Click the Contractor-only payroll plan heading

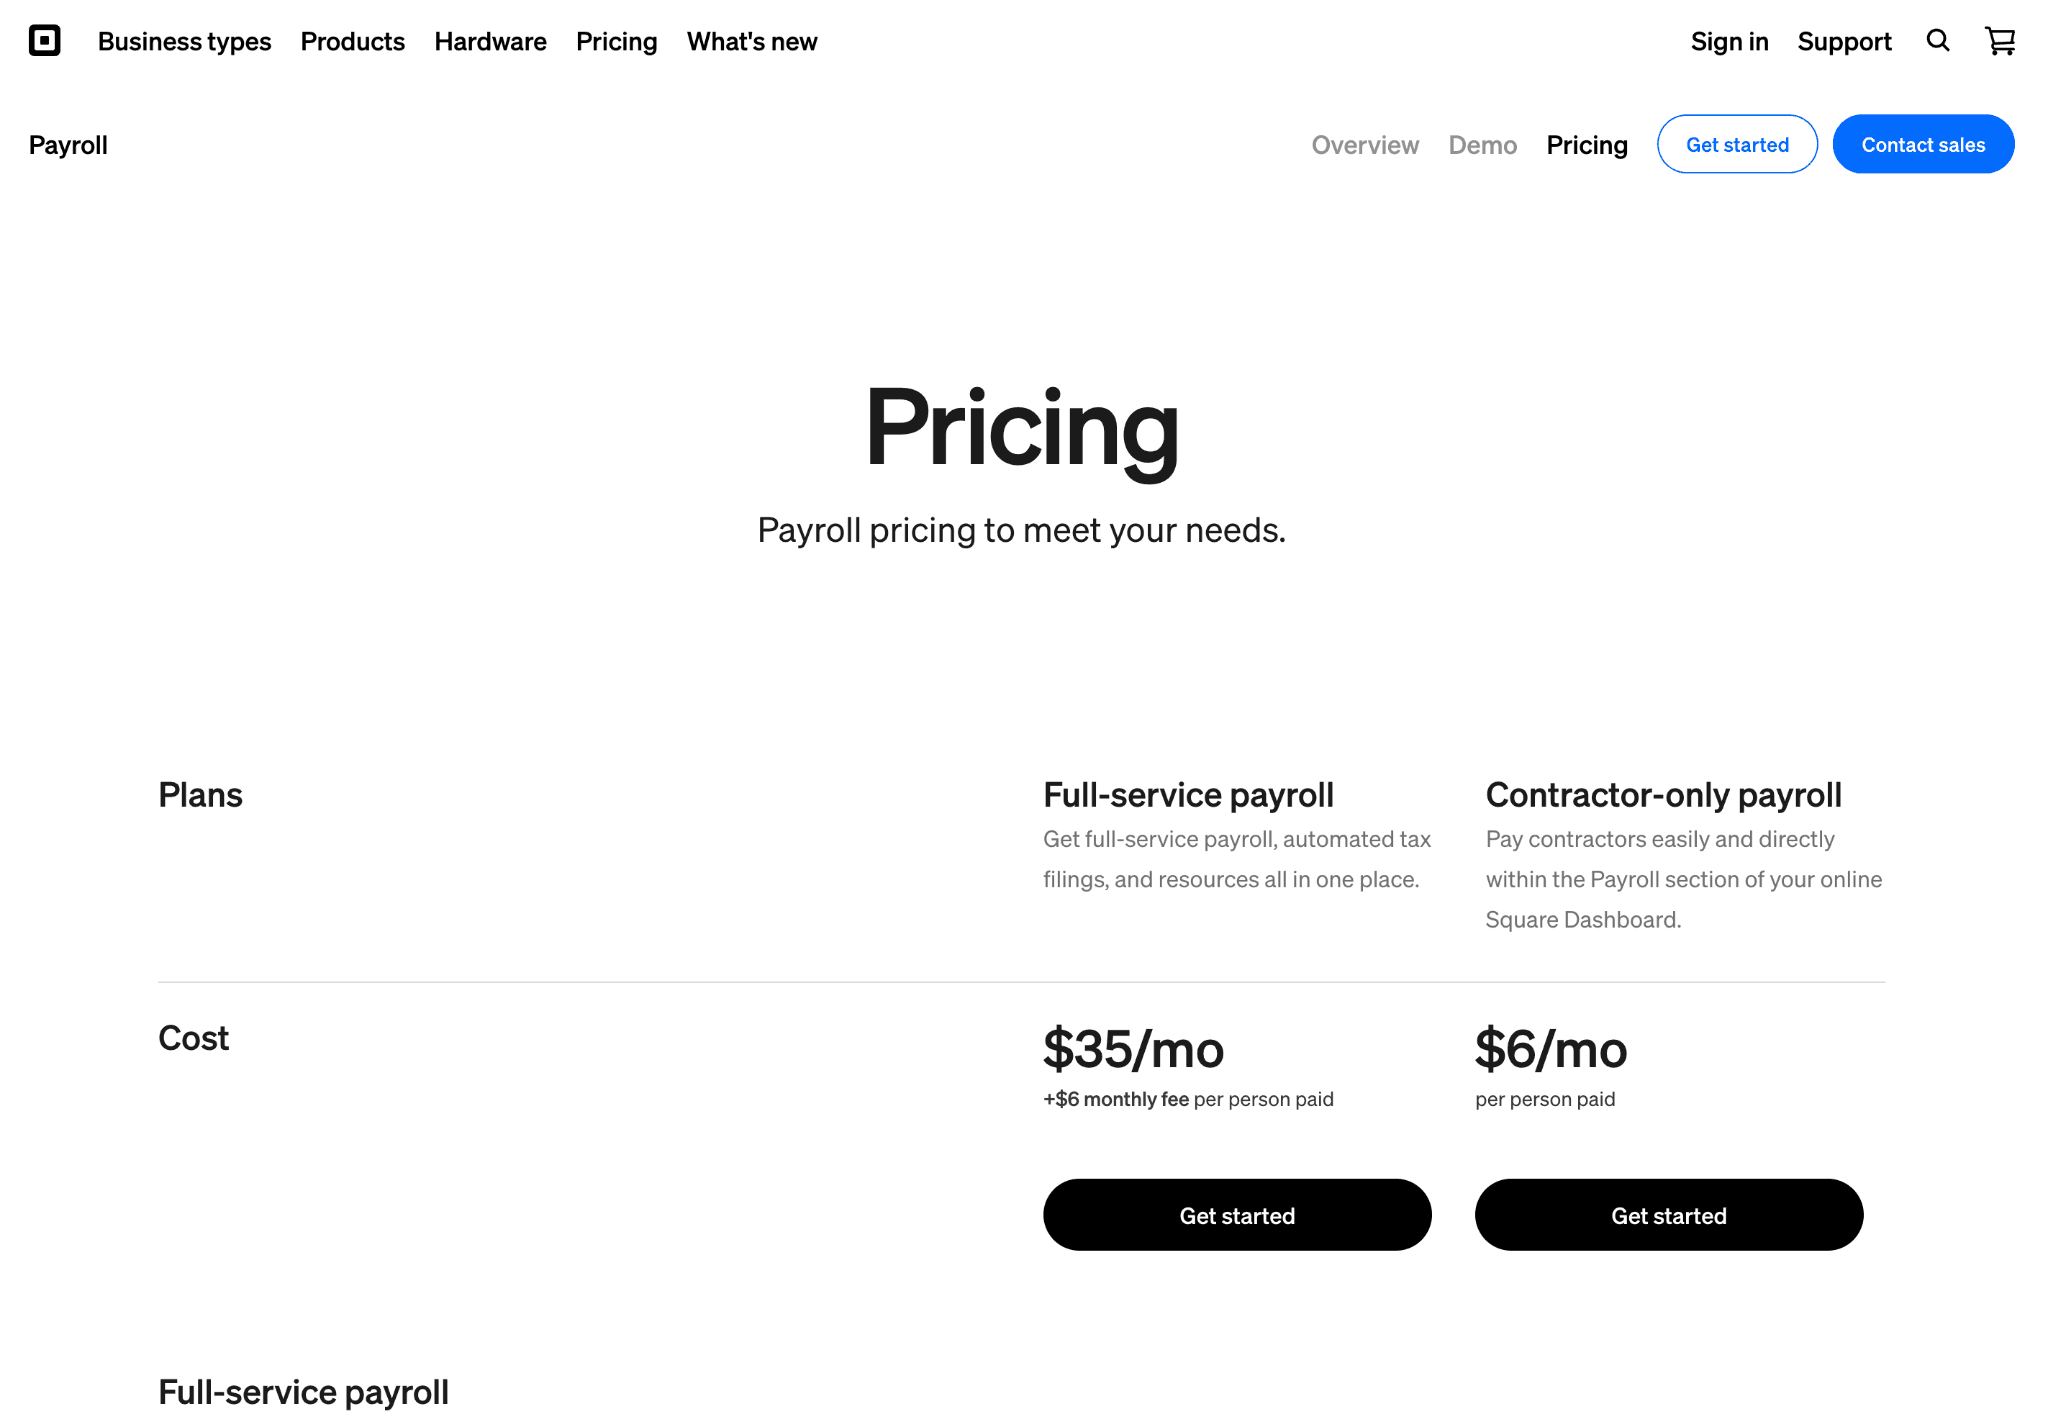point(1664,795)
